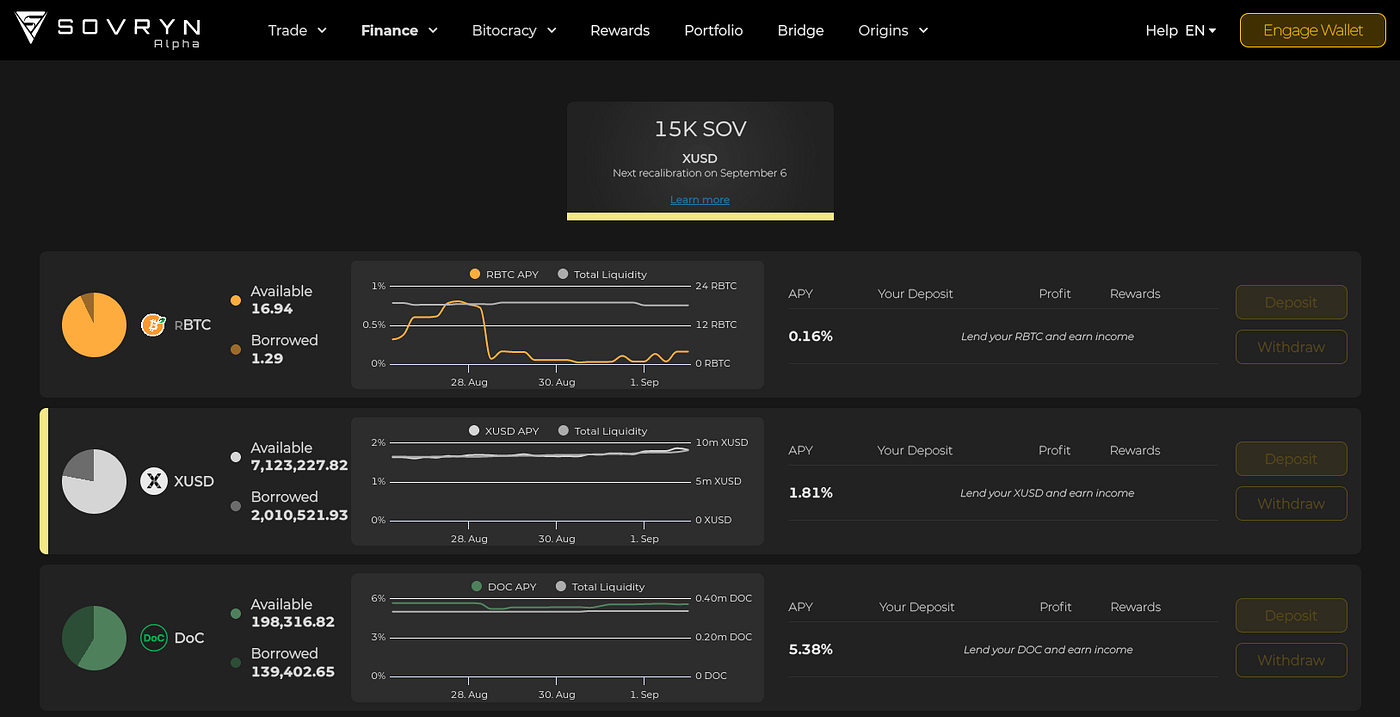Click the RBTC bitcoin token icon

(153, 324)
